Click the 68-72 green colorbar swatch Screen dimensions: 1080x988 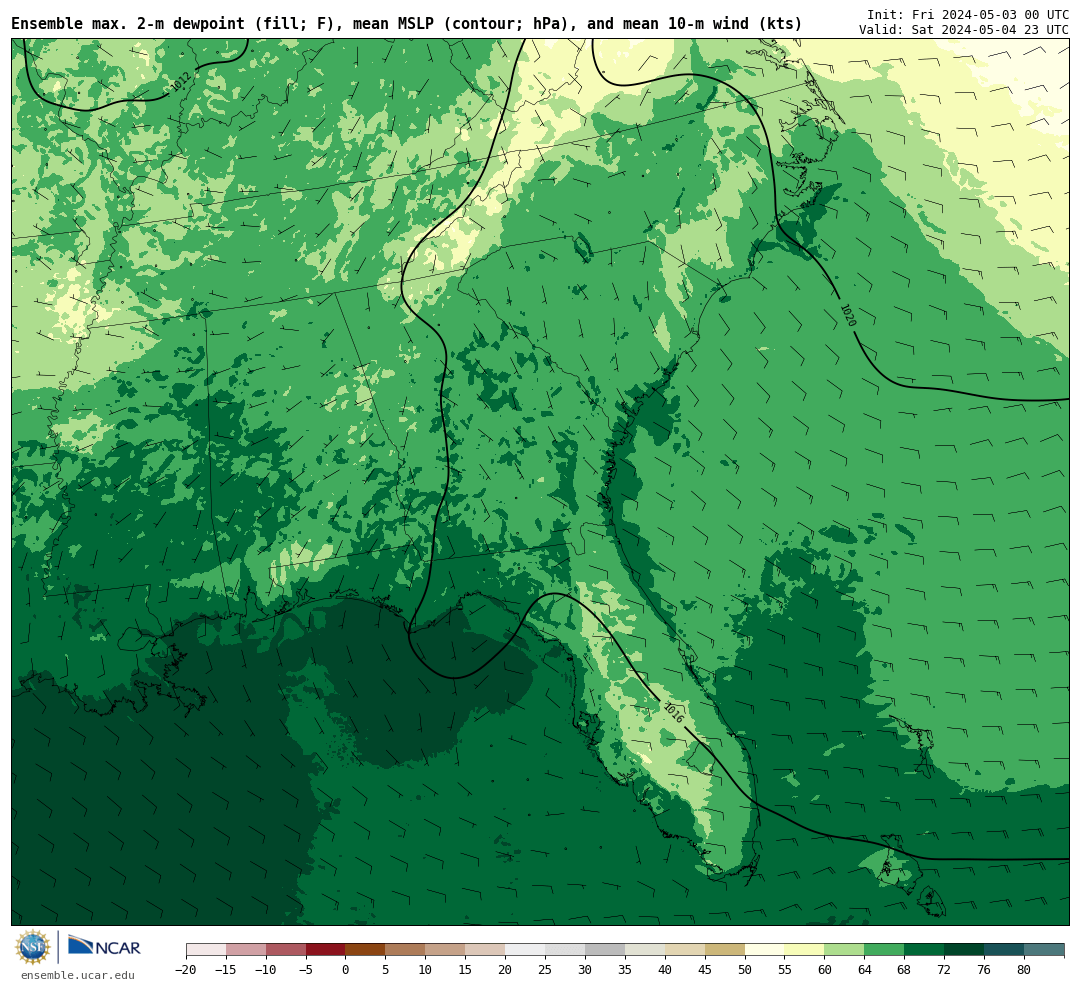point(924,951)
